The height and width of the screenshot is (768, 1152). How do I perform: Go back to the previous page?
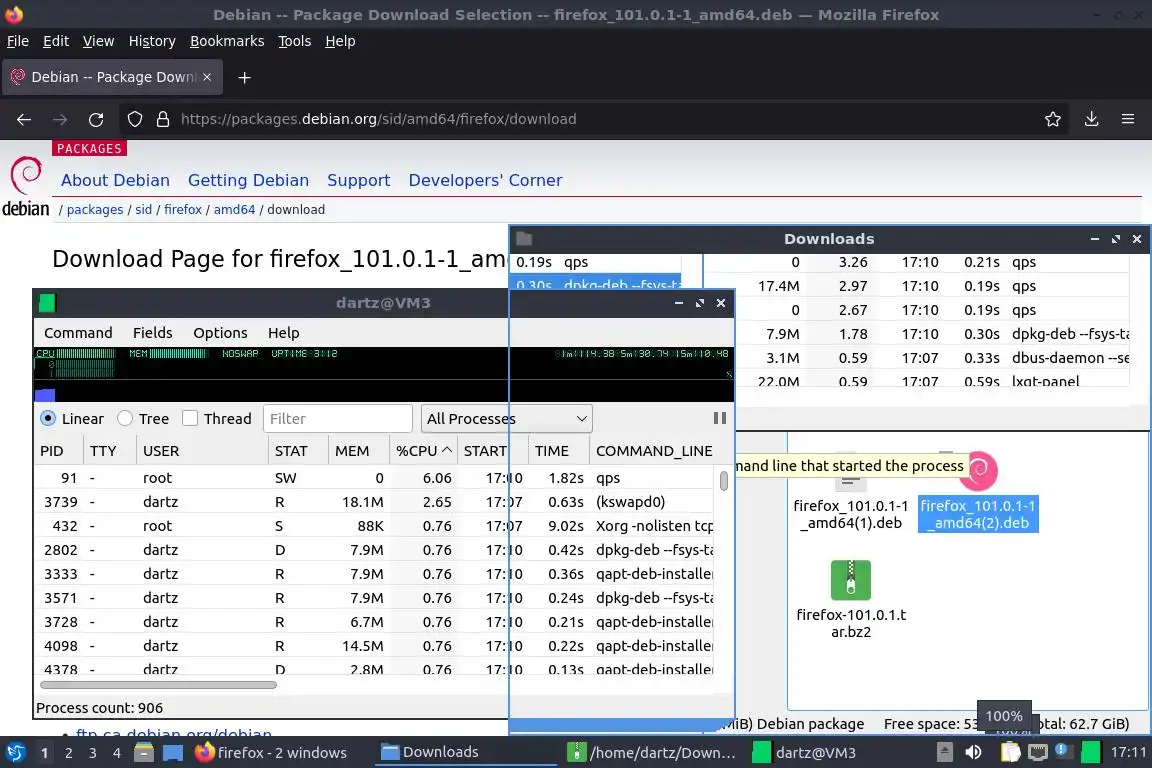[24, 119]
